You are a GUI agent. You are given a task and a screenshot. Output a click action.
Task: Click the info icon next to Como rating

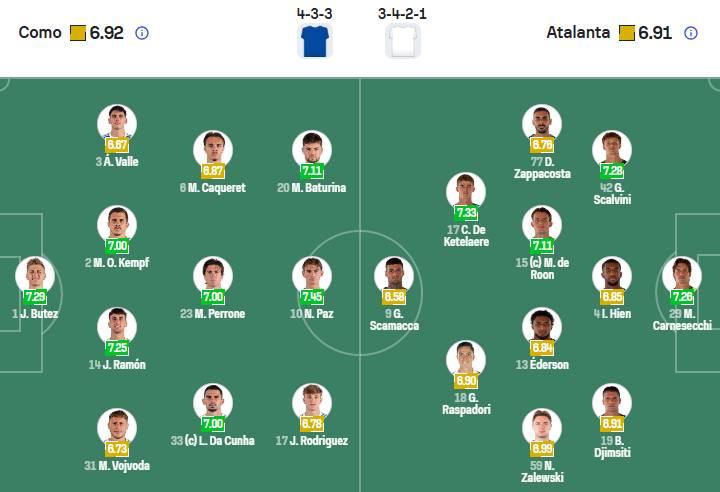coord(142,33)
